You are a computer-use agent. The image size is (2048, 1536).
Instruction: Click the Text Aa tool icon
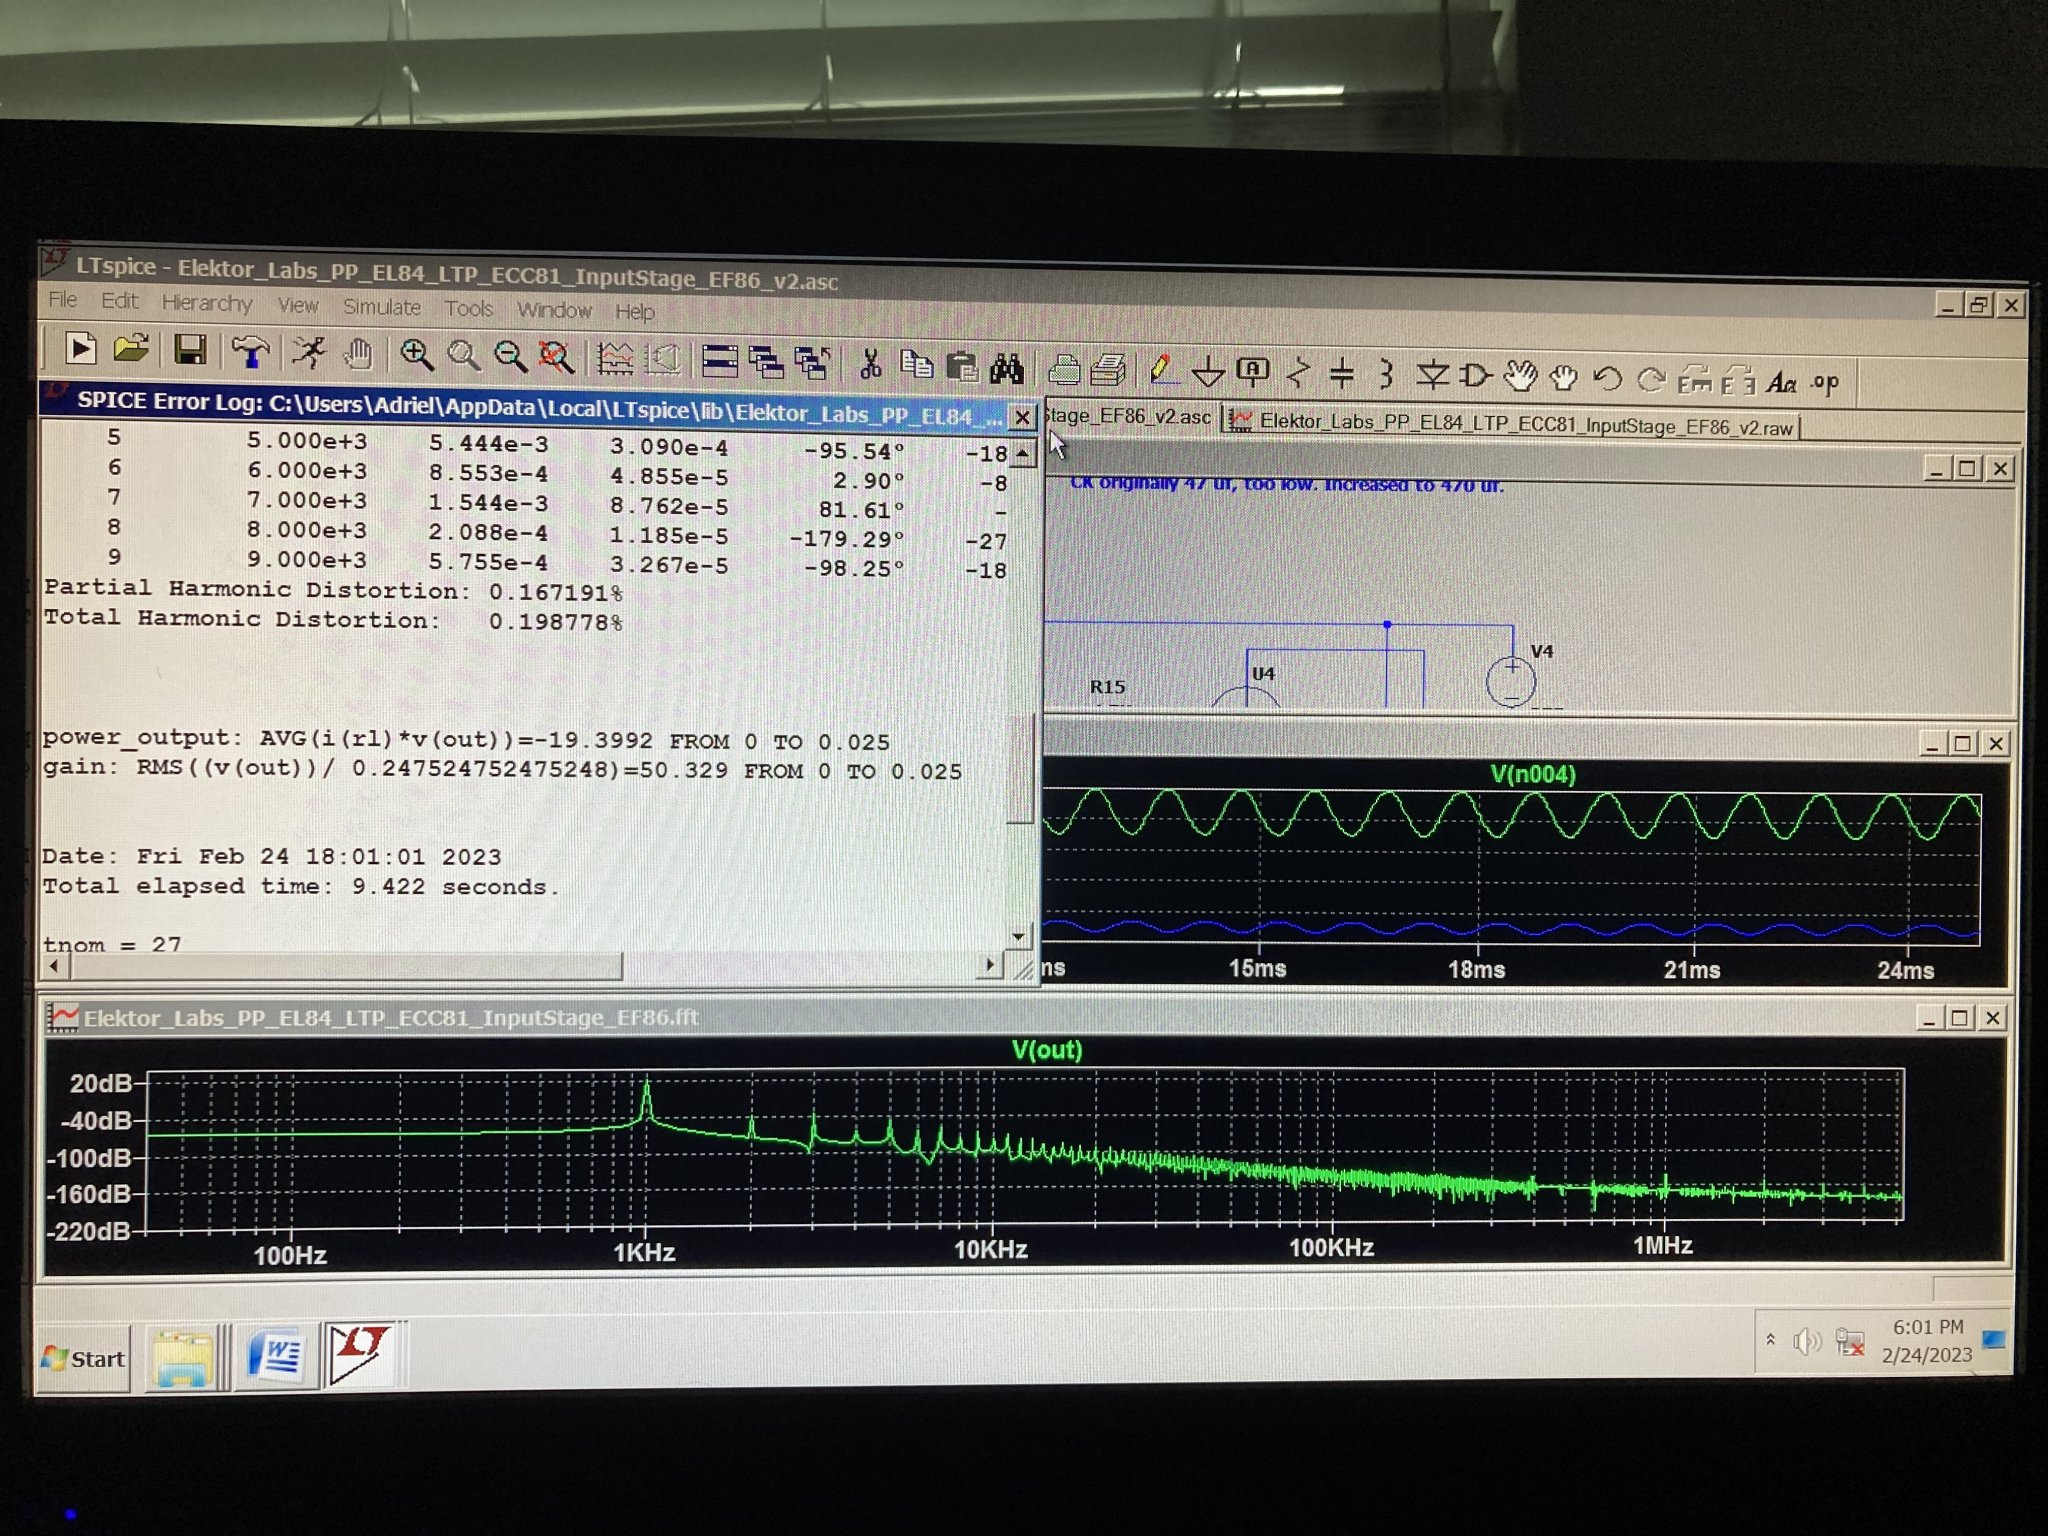tap(1781, 383)
